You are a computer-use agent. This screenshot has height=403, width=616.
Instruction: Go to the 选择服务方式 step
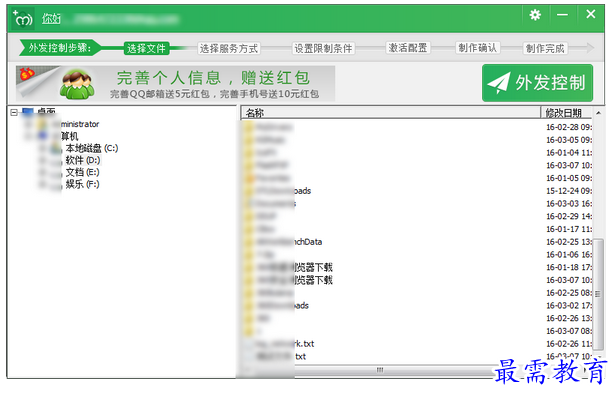pos(229,48)
